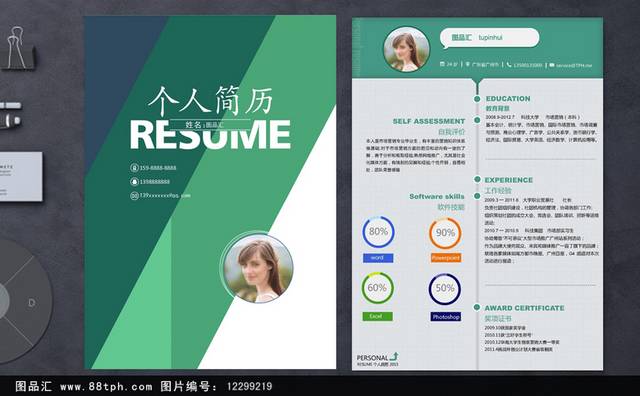This screenshot has height=396, width=640.
Task: Click the timeline dot beside Software skills
Action: (477, 196)
